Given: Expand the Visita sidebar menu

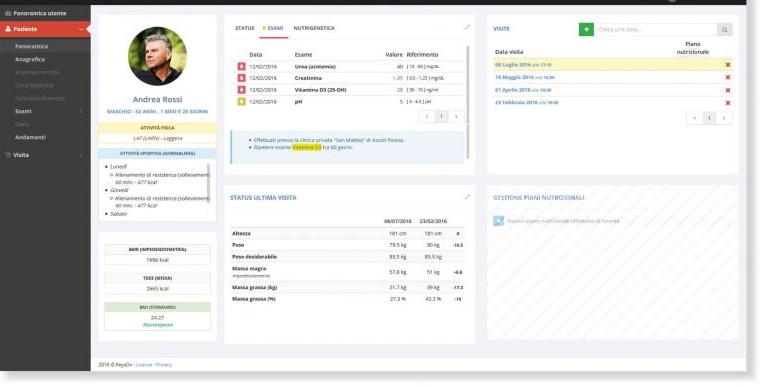Looking at the screenshot, I should pos(45,155).
